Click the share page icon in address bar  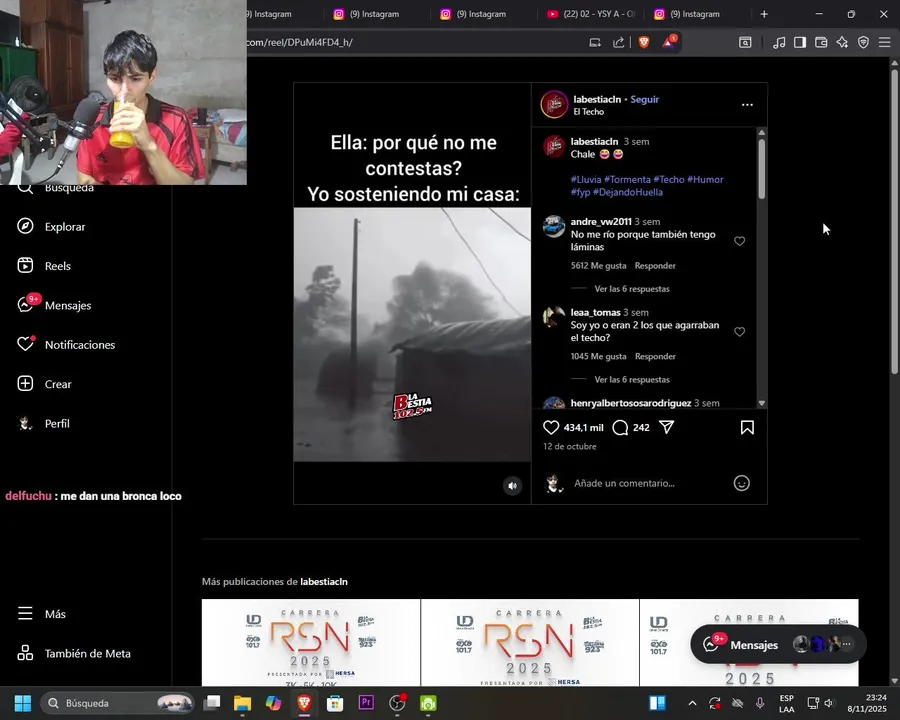(x=618, y=42)
